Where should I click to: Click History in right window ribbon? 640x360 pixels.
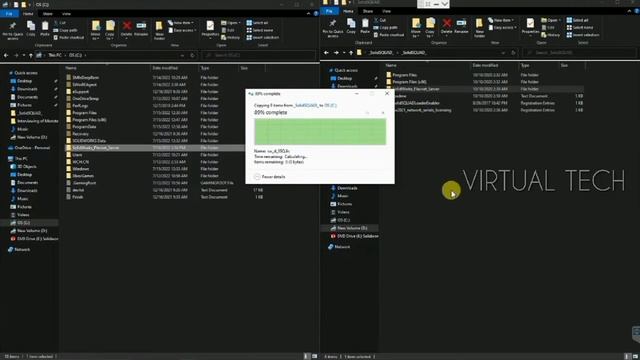click(551, 35)
